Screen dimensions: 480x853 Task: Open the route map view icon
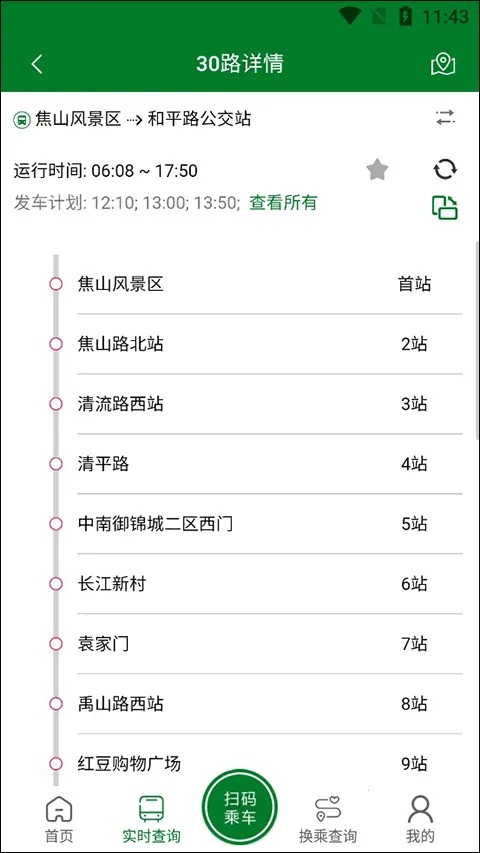443,64
